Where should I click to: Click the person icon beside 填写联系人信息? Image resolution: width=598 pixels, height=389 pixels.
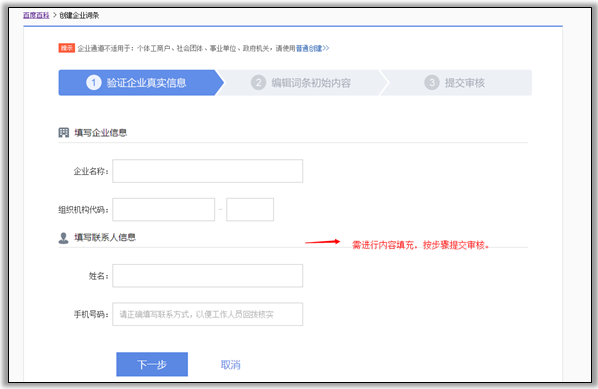(64, 238)
